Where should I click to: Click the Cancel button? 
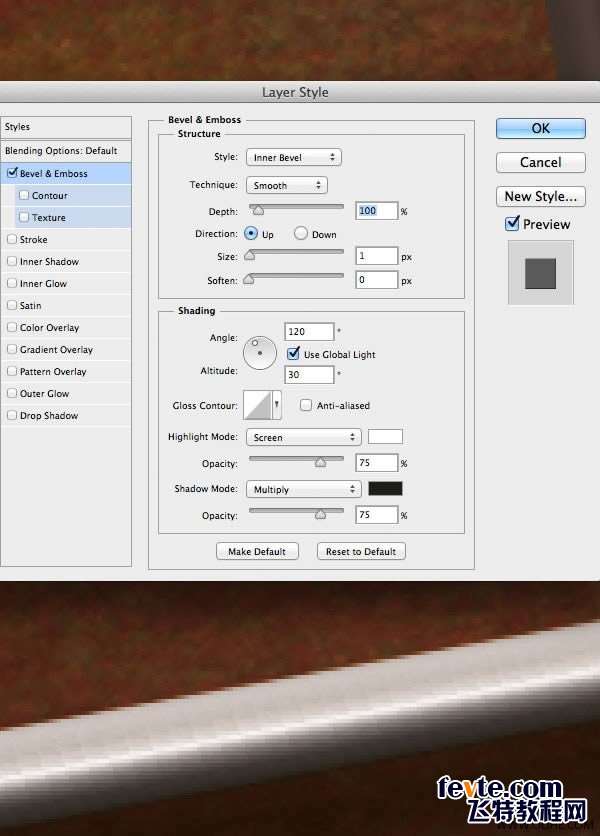coord(541,162)
